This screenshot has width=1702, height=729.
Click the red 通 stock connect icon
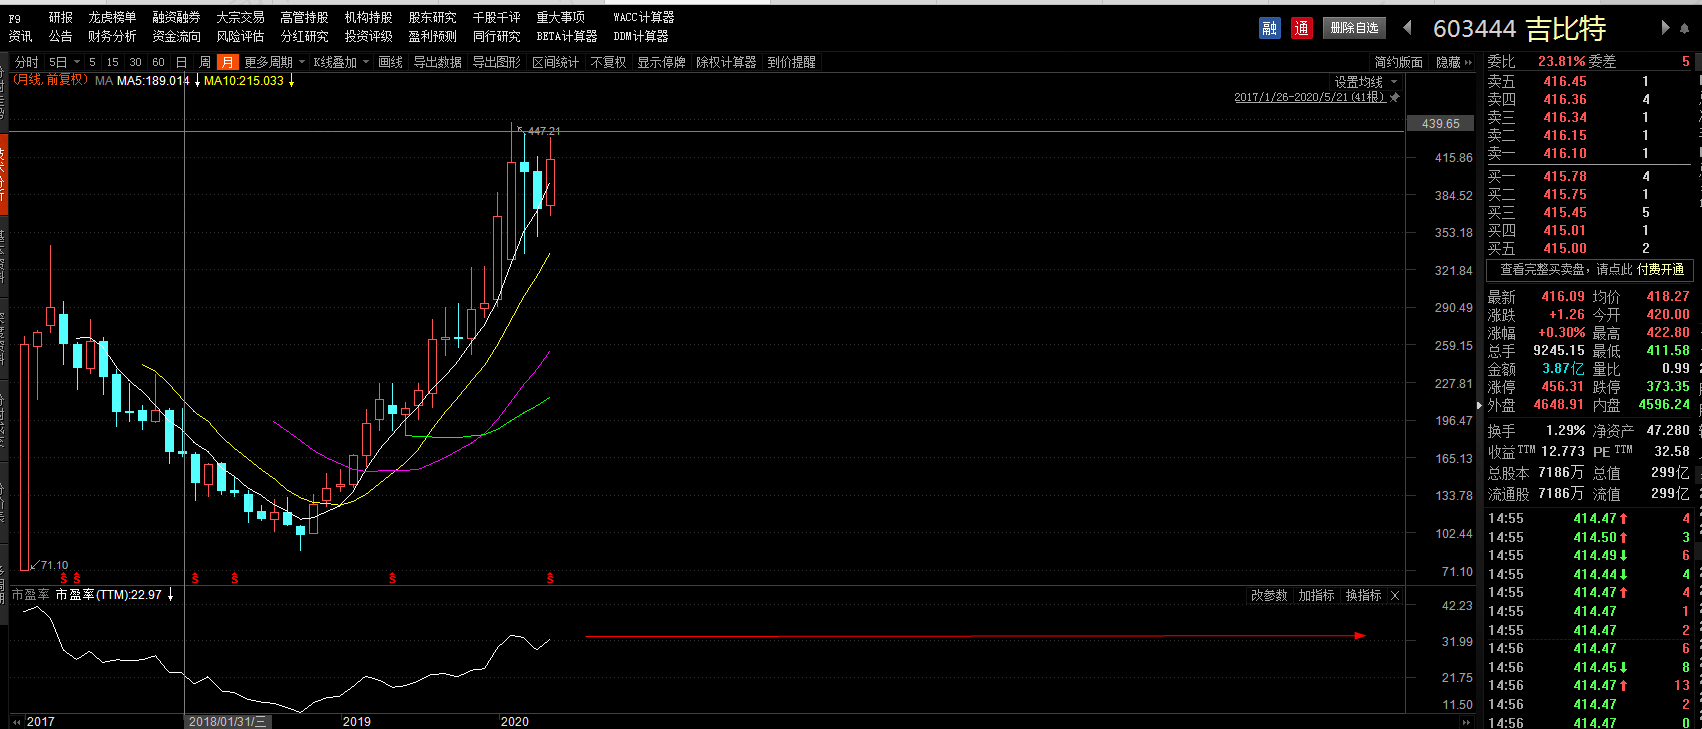point(1301,28)
